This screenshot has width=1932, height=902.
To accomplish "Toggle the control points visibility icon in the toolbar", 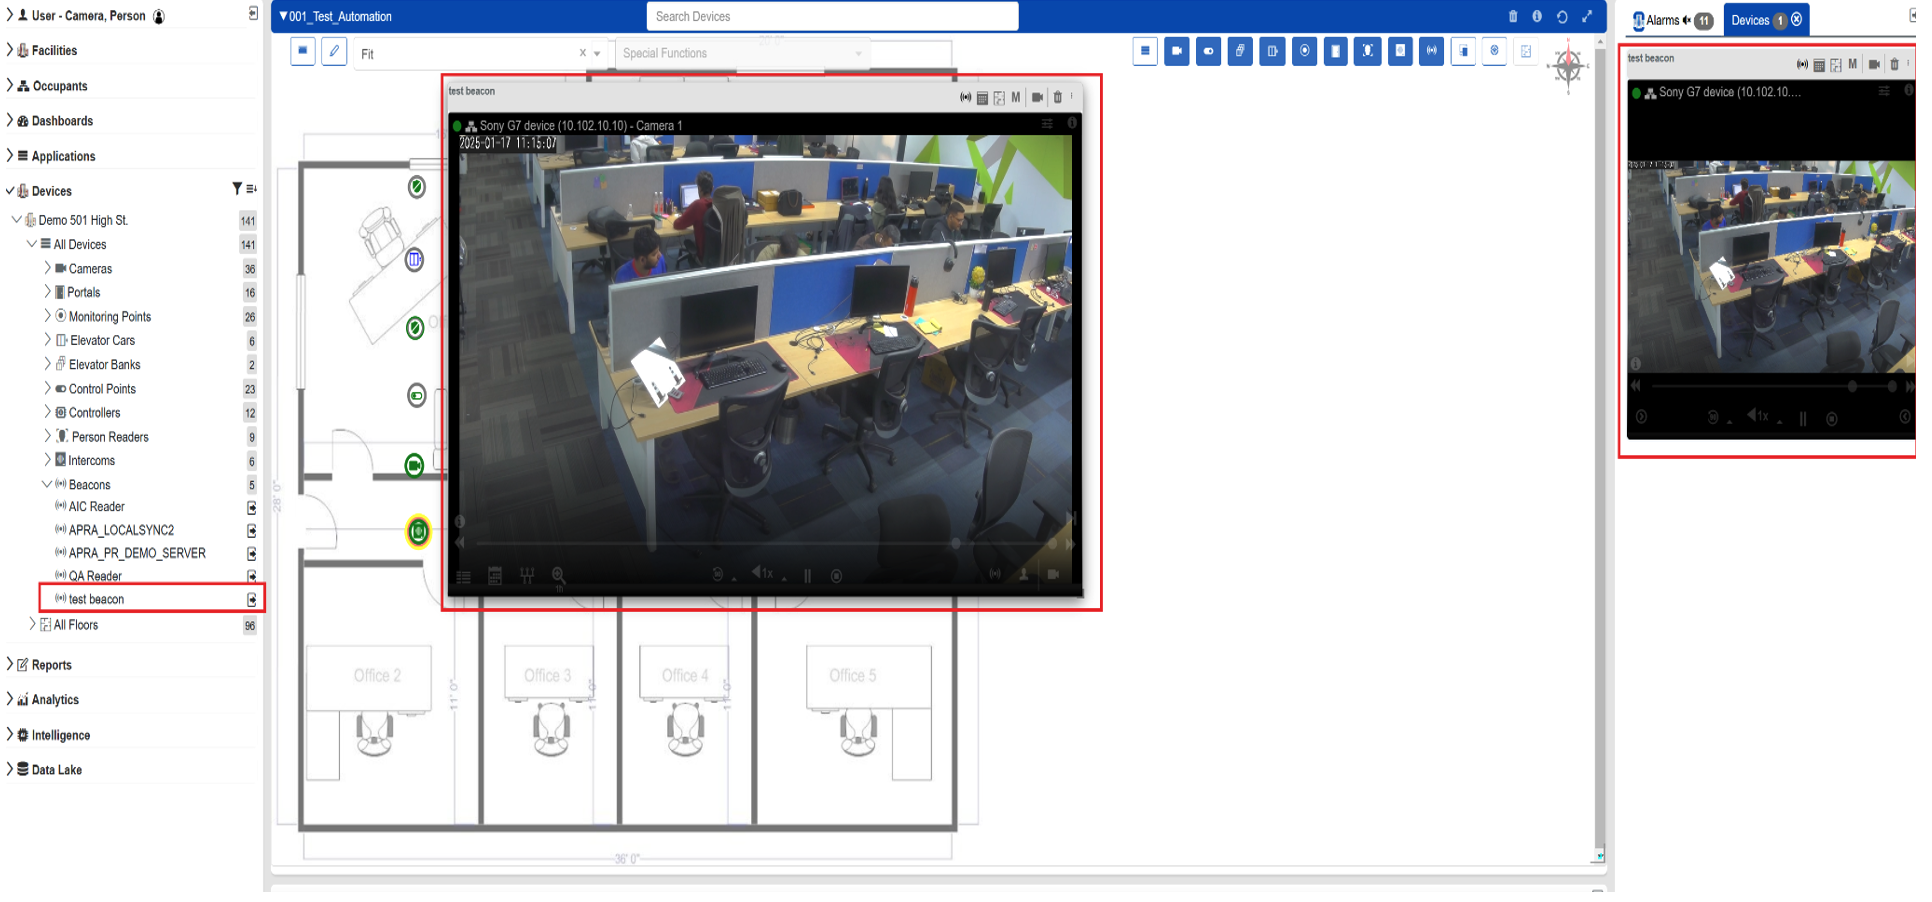I will coord(1209,52).
